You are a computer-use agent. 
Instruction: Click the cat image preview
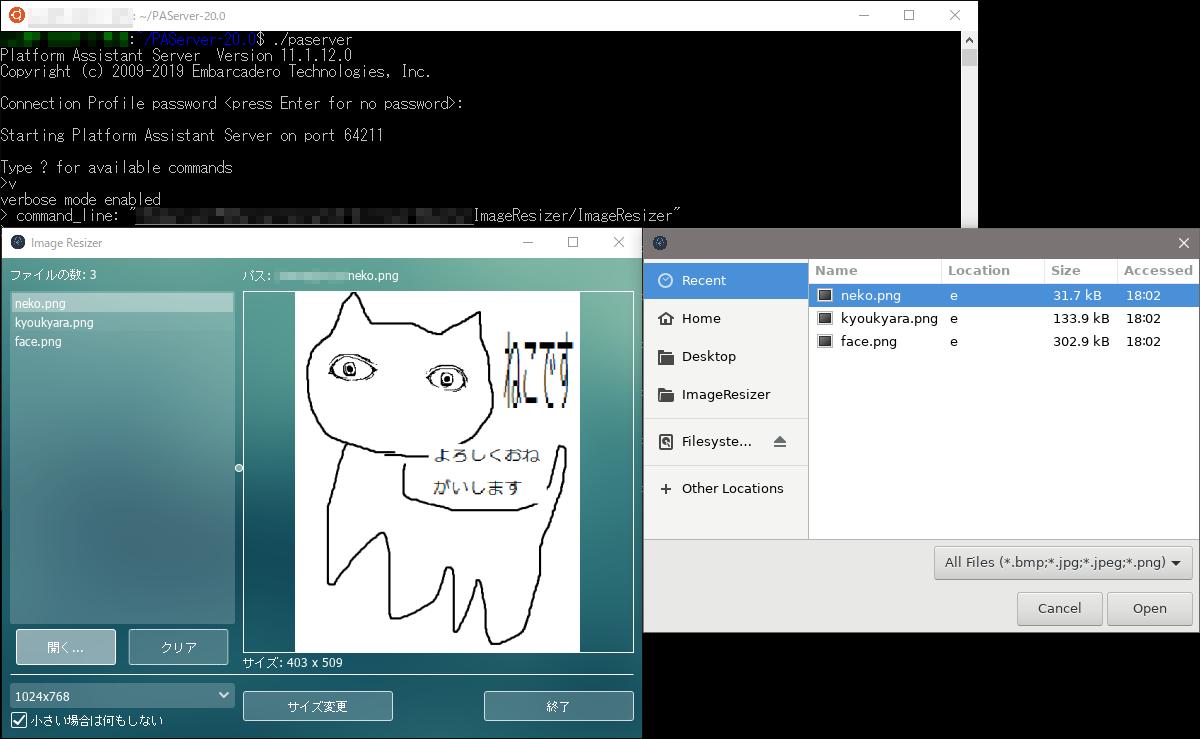pos(438,472)
